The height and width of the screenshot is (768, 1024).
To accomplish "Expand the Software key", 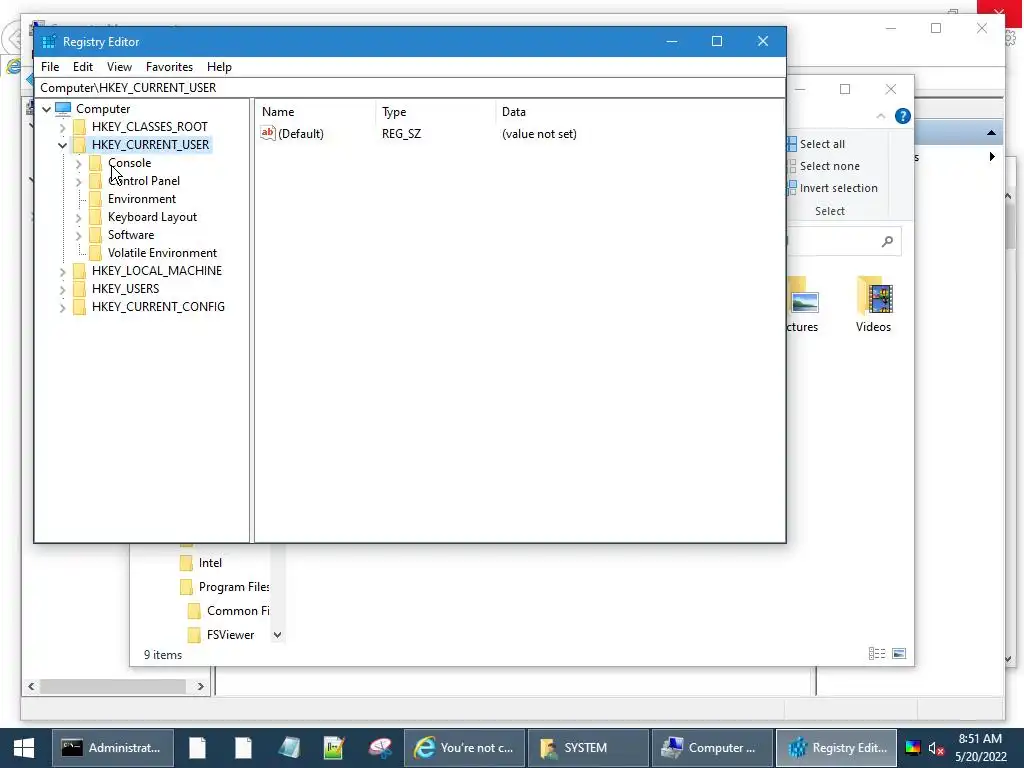I will pos(78,235).
